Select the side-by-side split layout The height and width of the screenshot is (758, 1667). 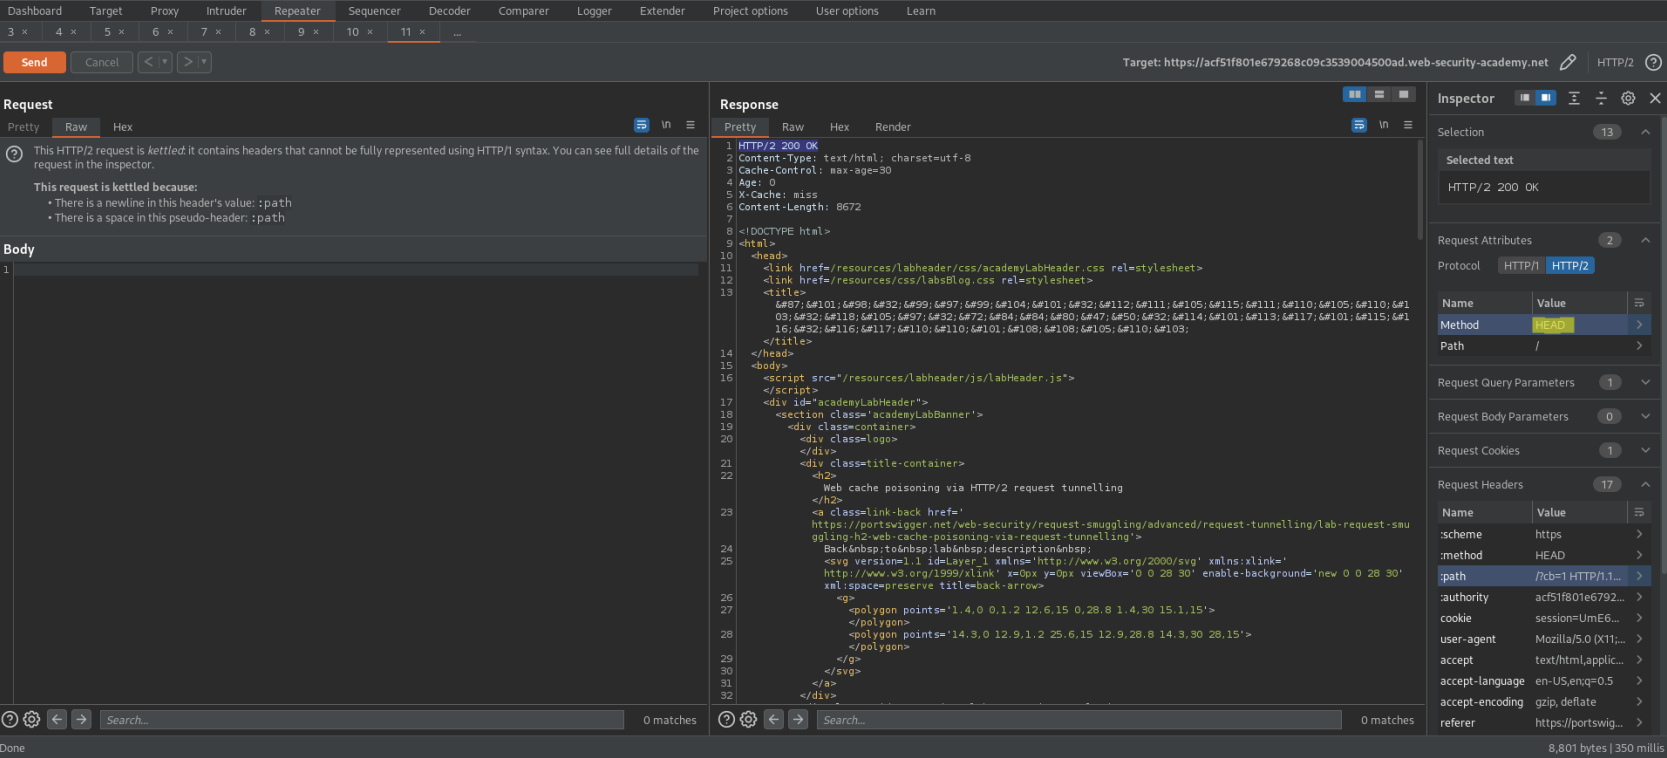click(1355, 94)
